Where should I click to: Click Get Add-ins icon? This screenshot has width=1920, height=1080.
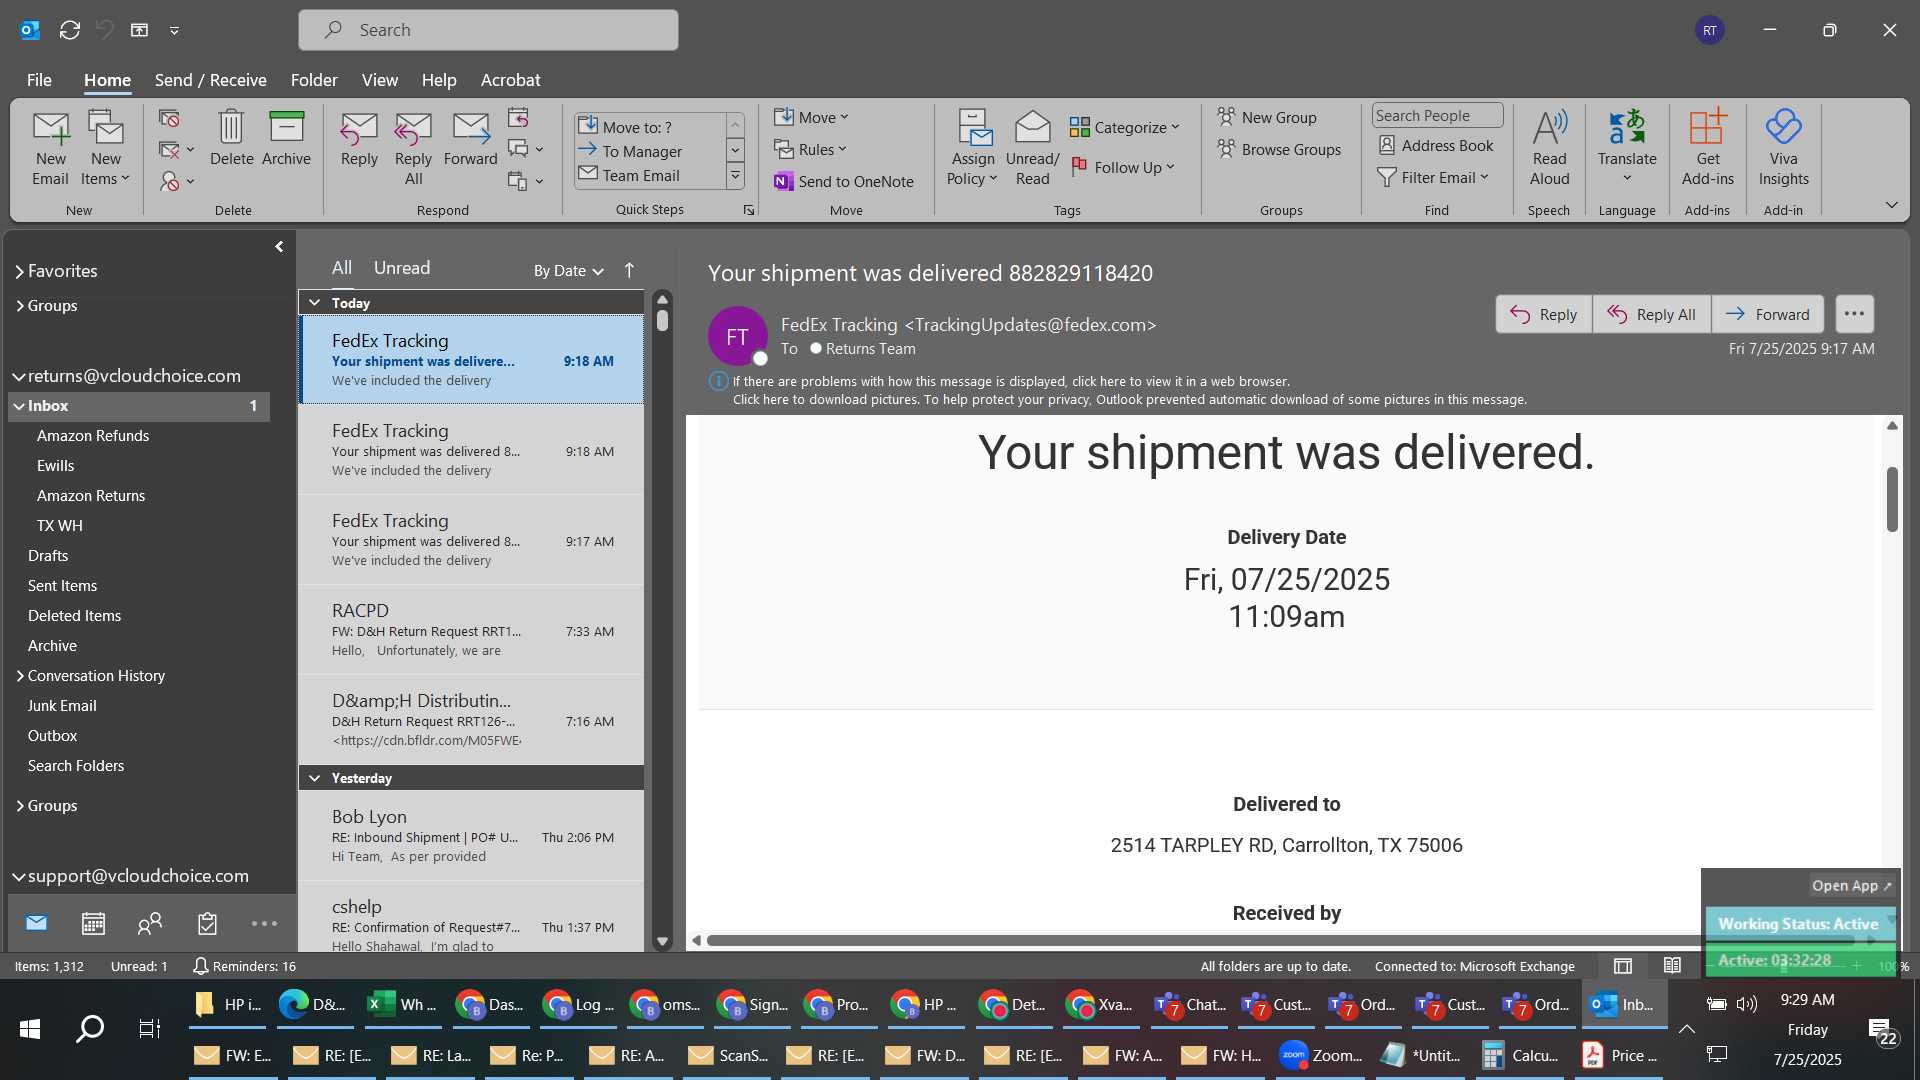[1708, 127]
